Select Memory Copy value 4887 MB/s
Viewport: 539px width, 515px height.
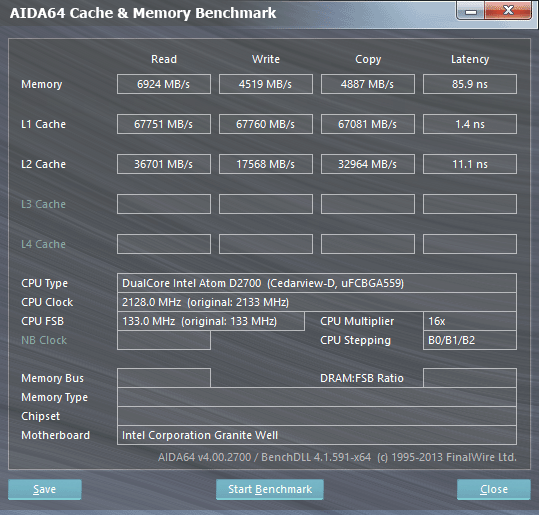(x=368, y=84)
